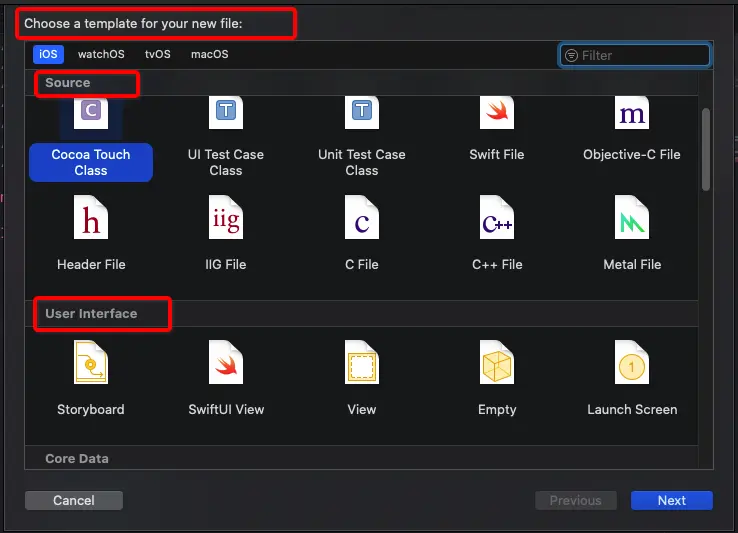Choose the SwiftUI View icon

coord(226,362)
